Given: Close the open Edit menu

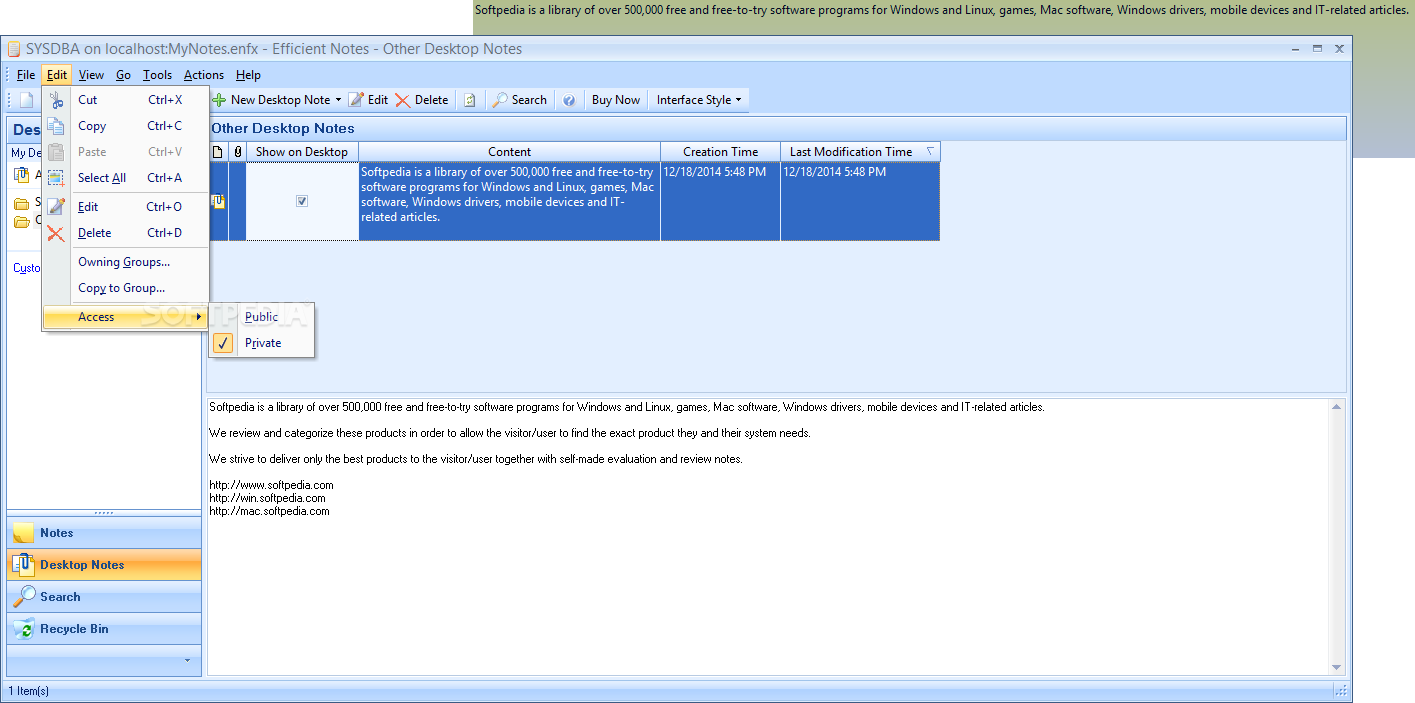Looking at the screenshot, I should 57,75.
